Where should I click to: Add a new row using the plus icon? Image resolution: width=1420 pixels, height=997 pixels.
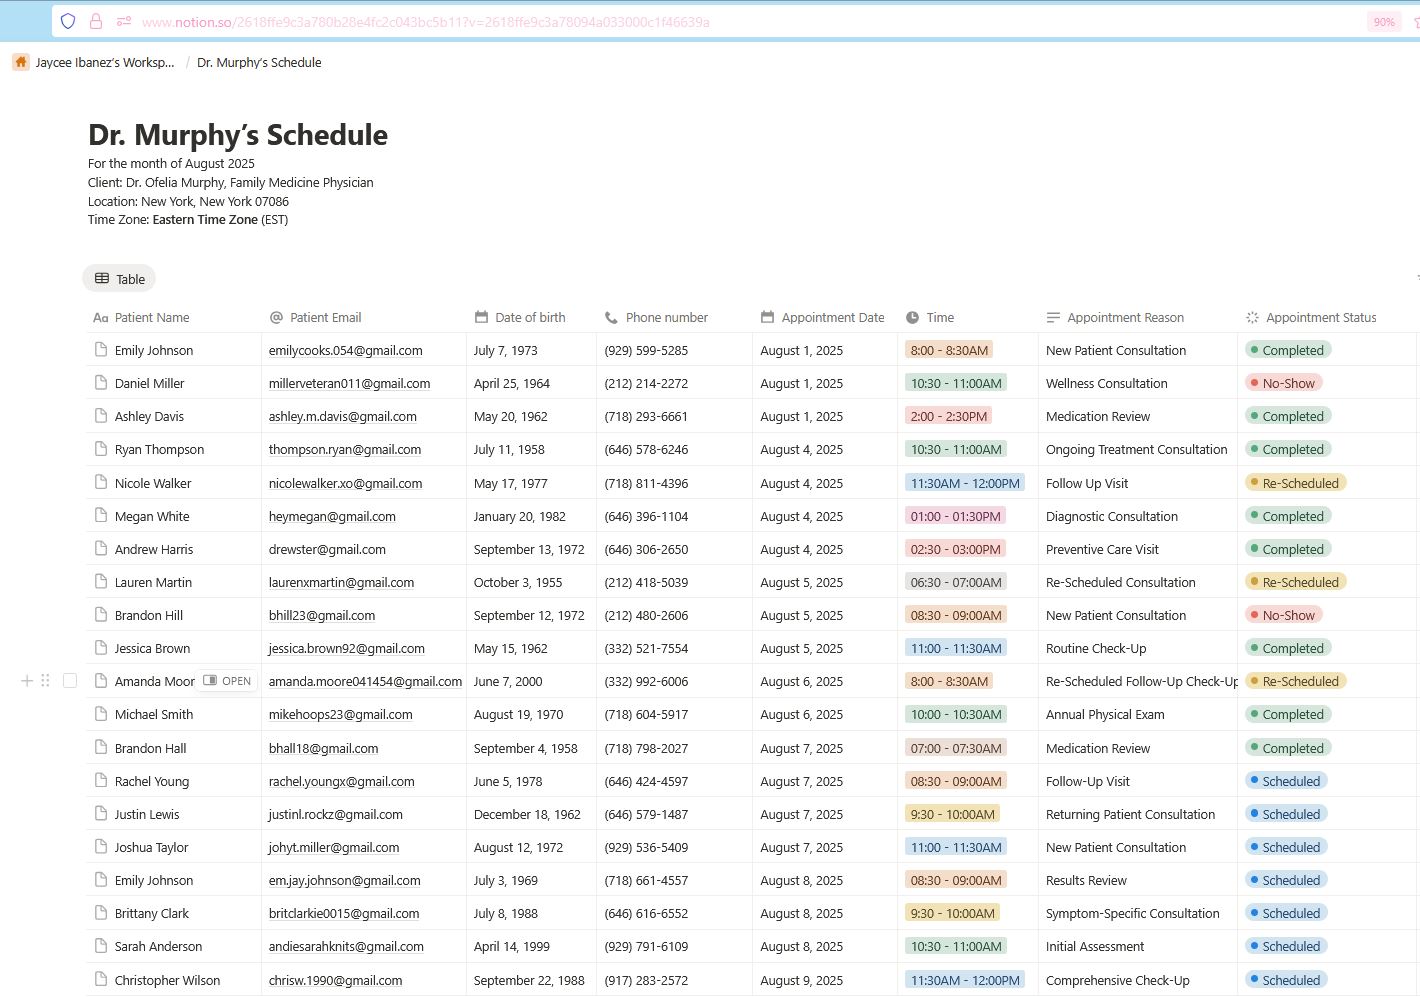(27, 681)
